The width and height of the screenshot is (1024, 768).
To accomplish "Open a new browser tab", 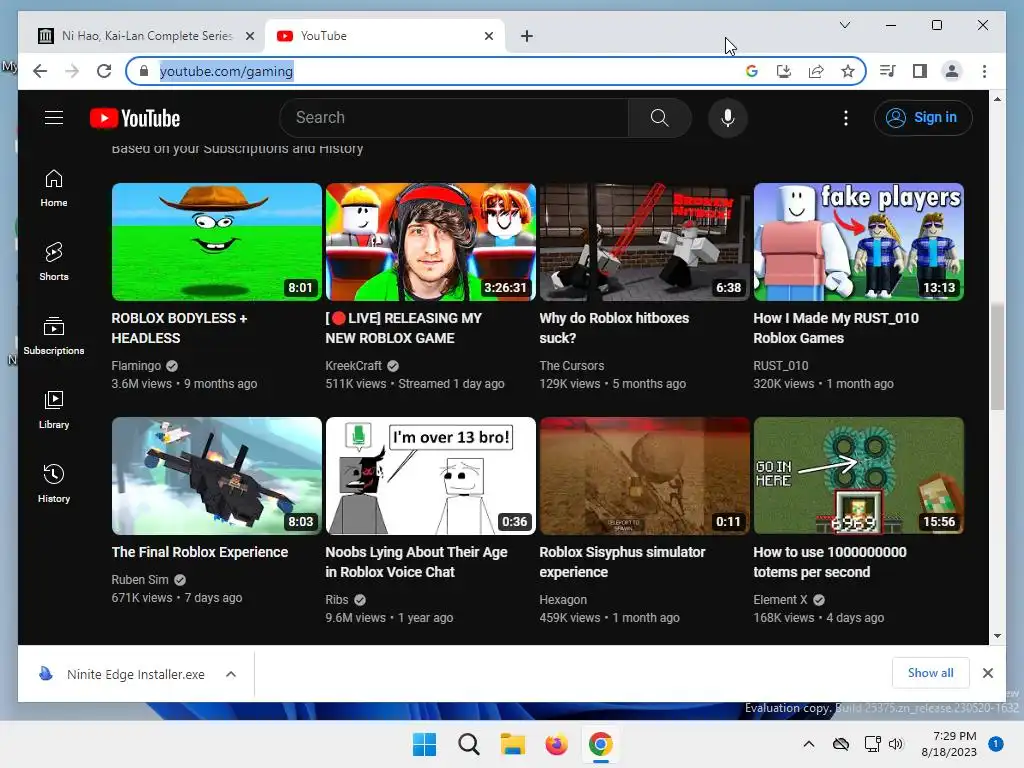I will click(527, 36).
